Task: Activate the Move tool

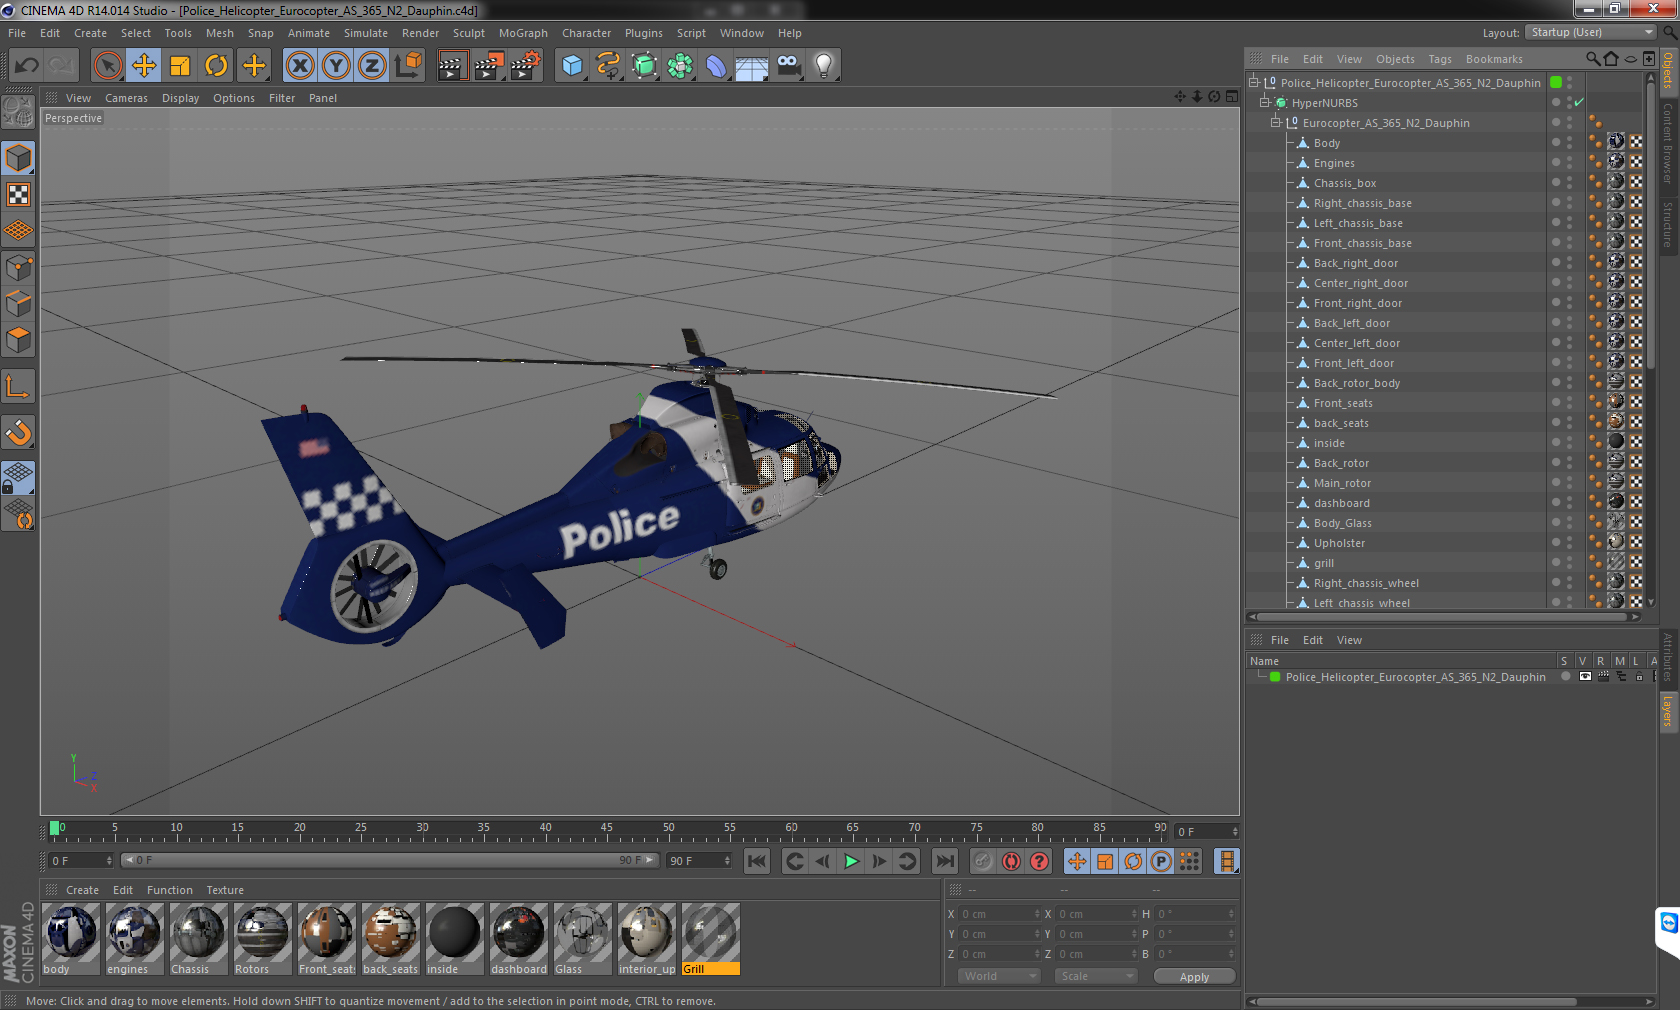Action: 144,66
